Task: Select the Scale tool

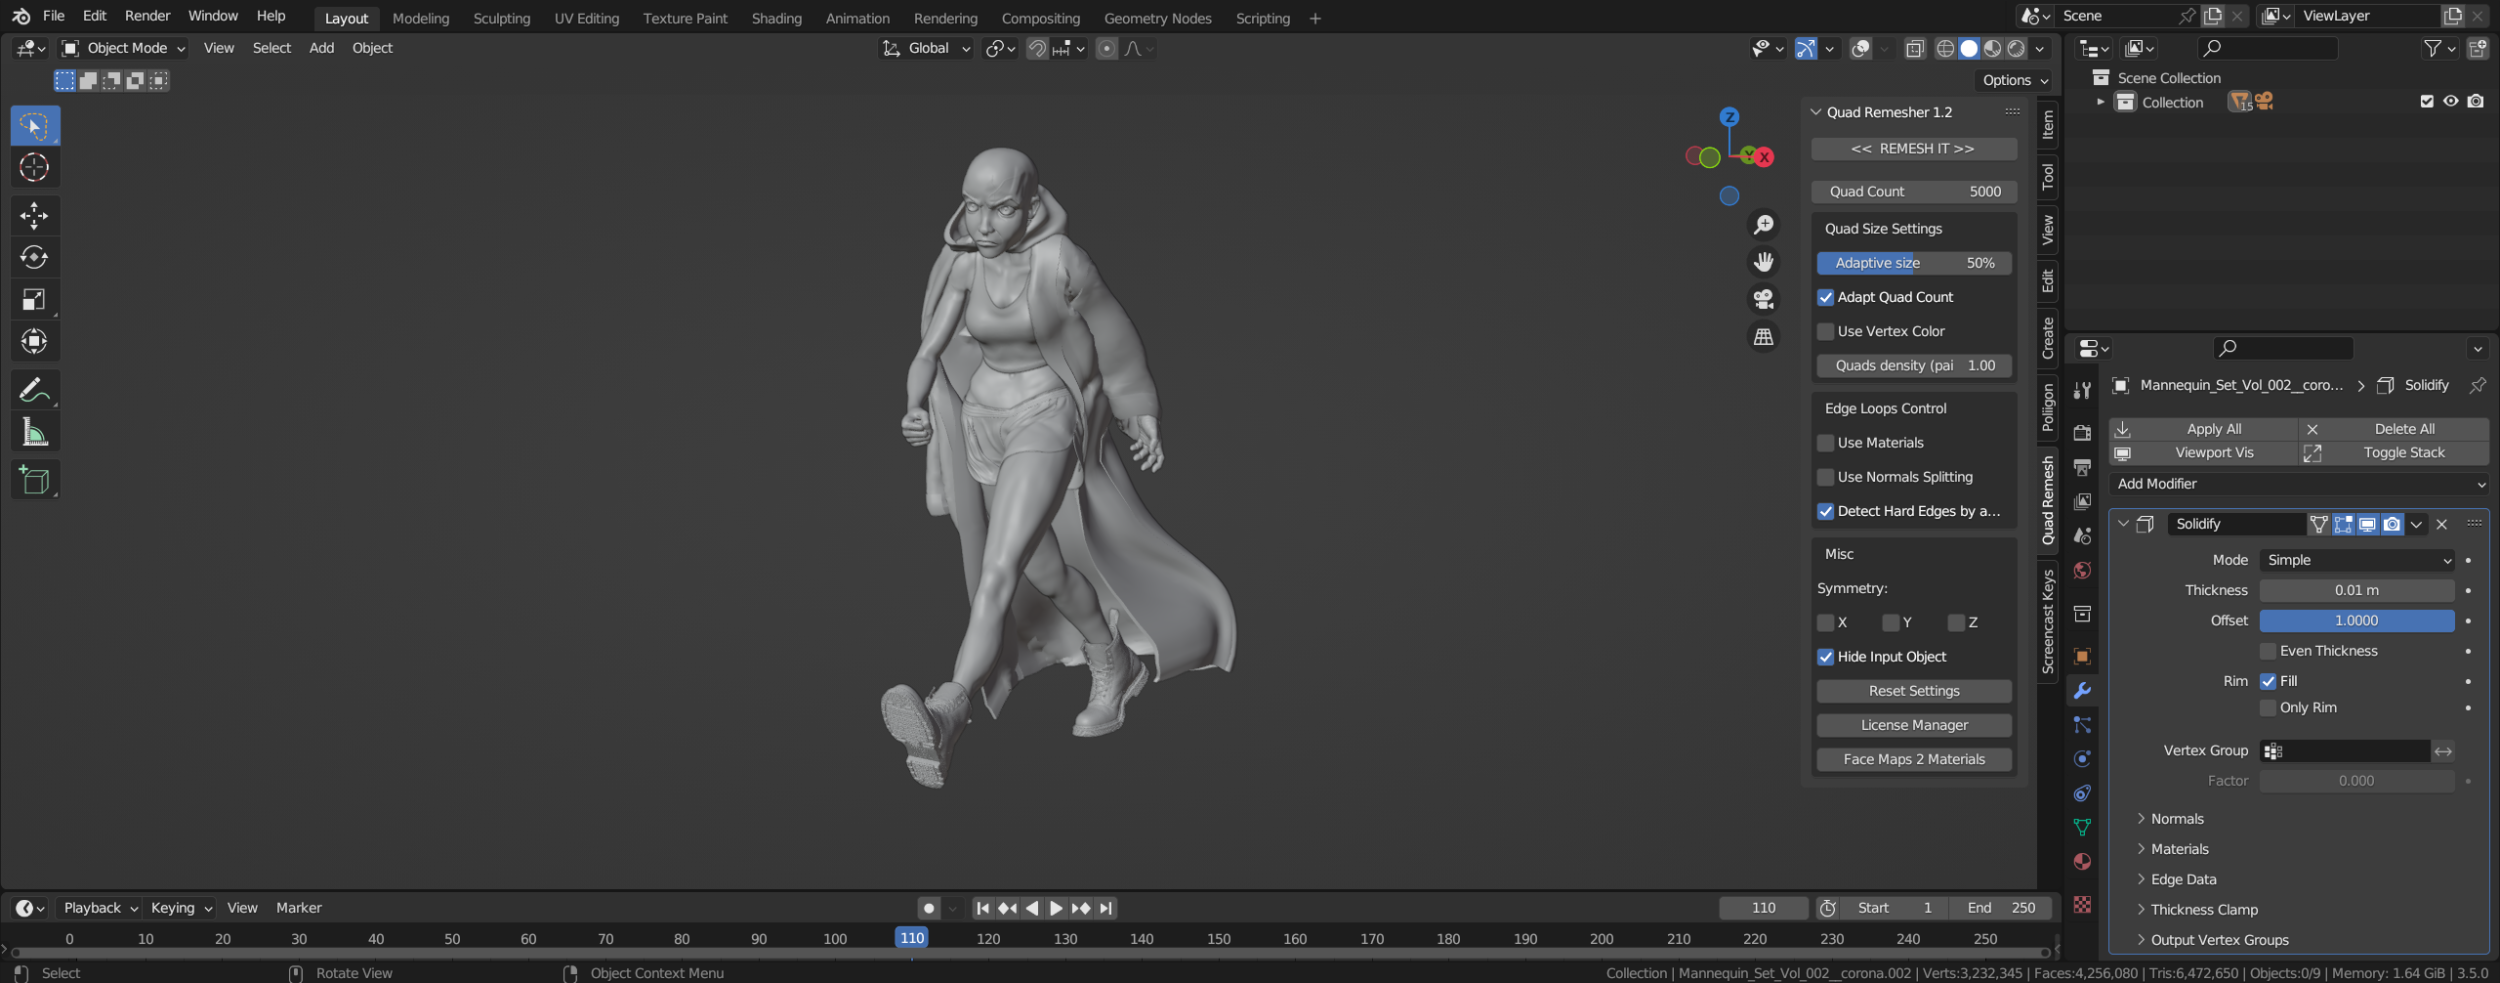Action: [x=34, y=300]
